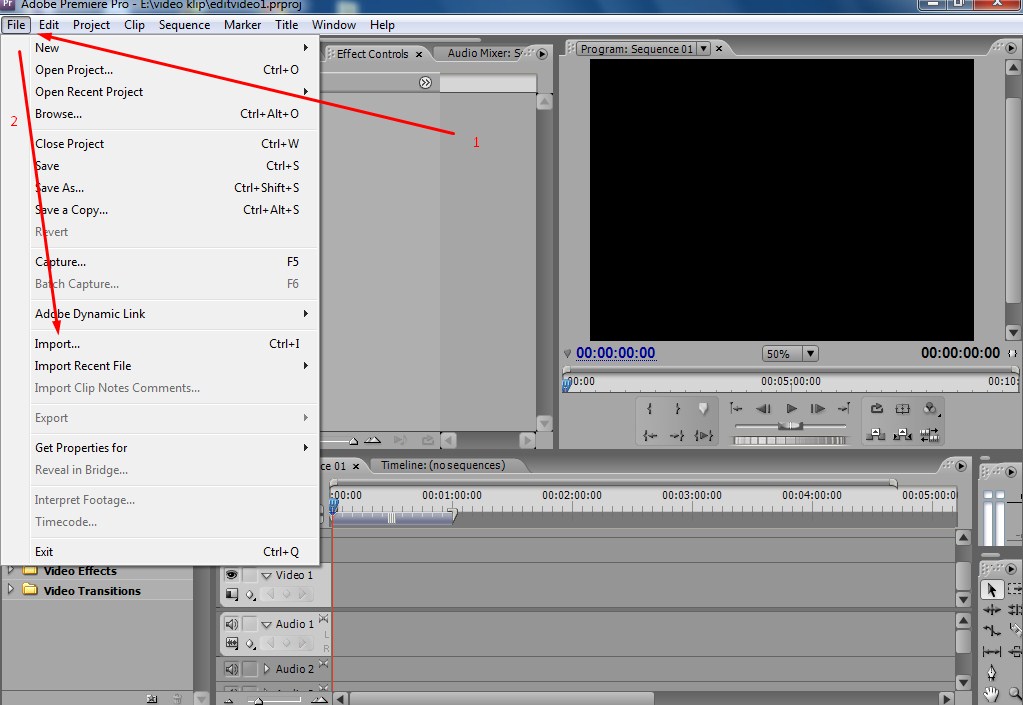The image size is (1023, 705).
Task: Click the Lift button
Action: [876, 435]
